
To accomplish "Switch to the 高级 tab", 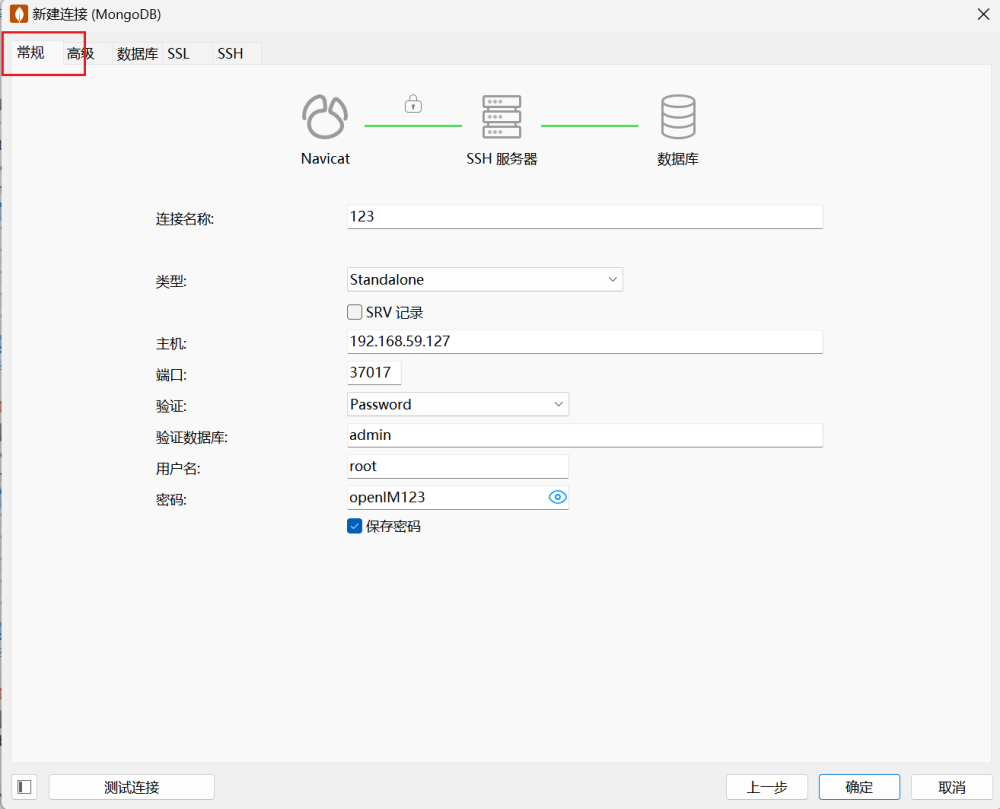I will 81,54.
